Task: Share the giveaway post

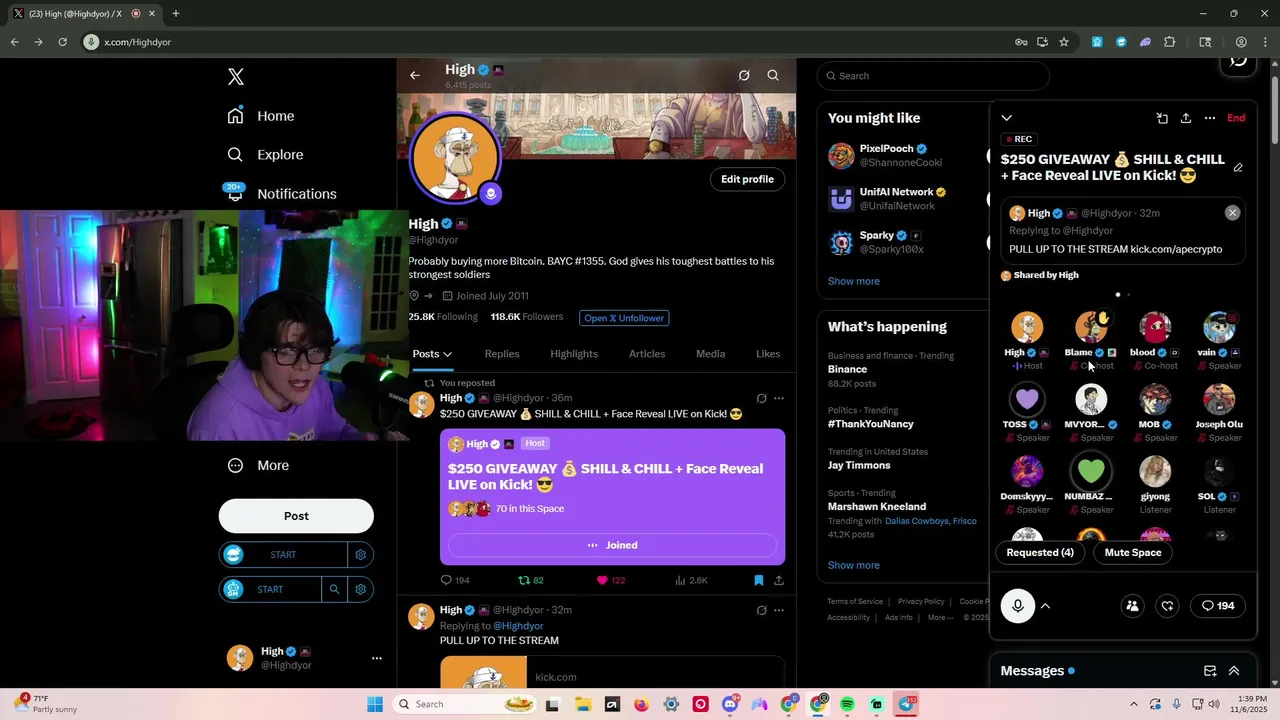Action: pos(779,580)
